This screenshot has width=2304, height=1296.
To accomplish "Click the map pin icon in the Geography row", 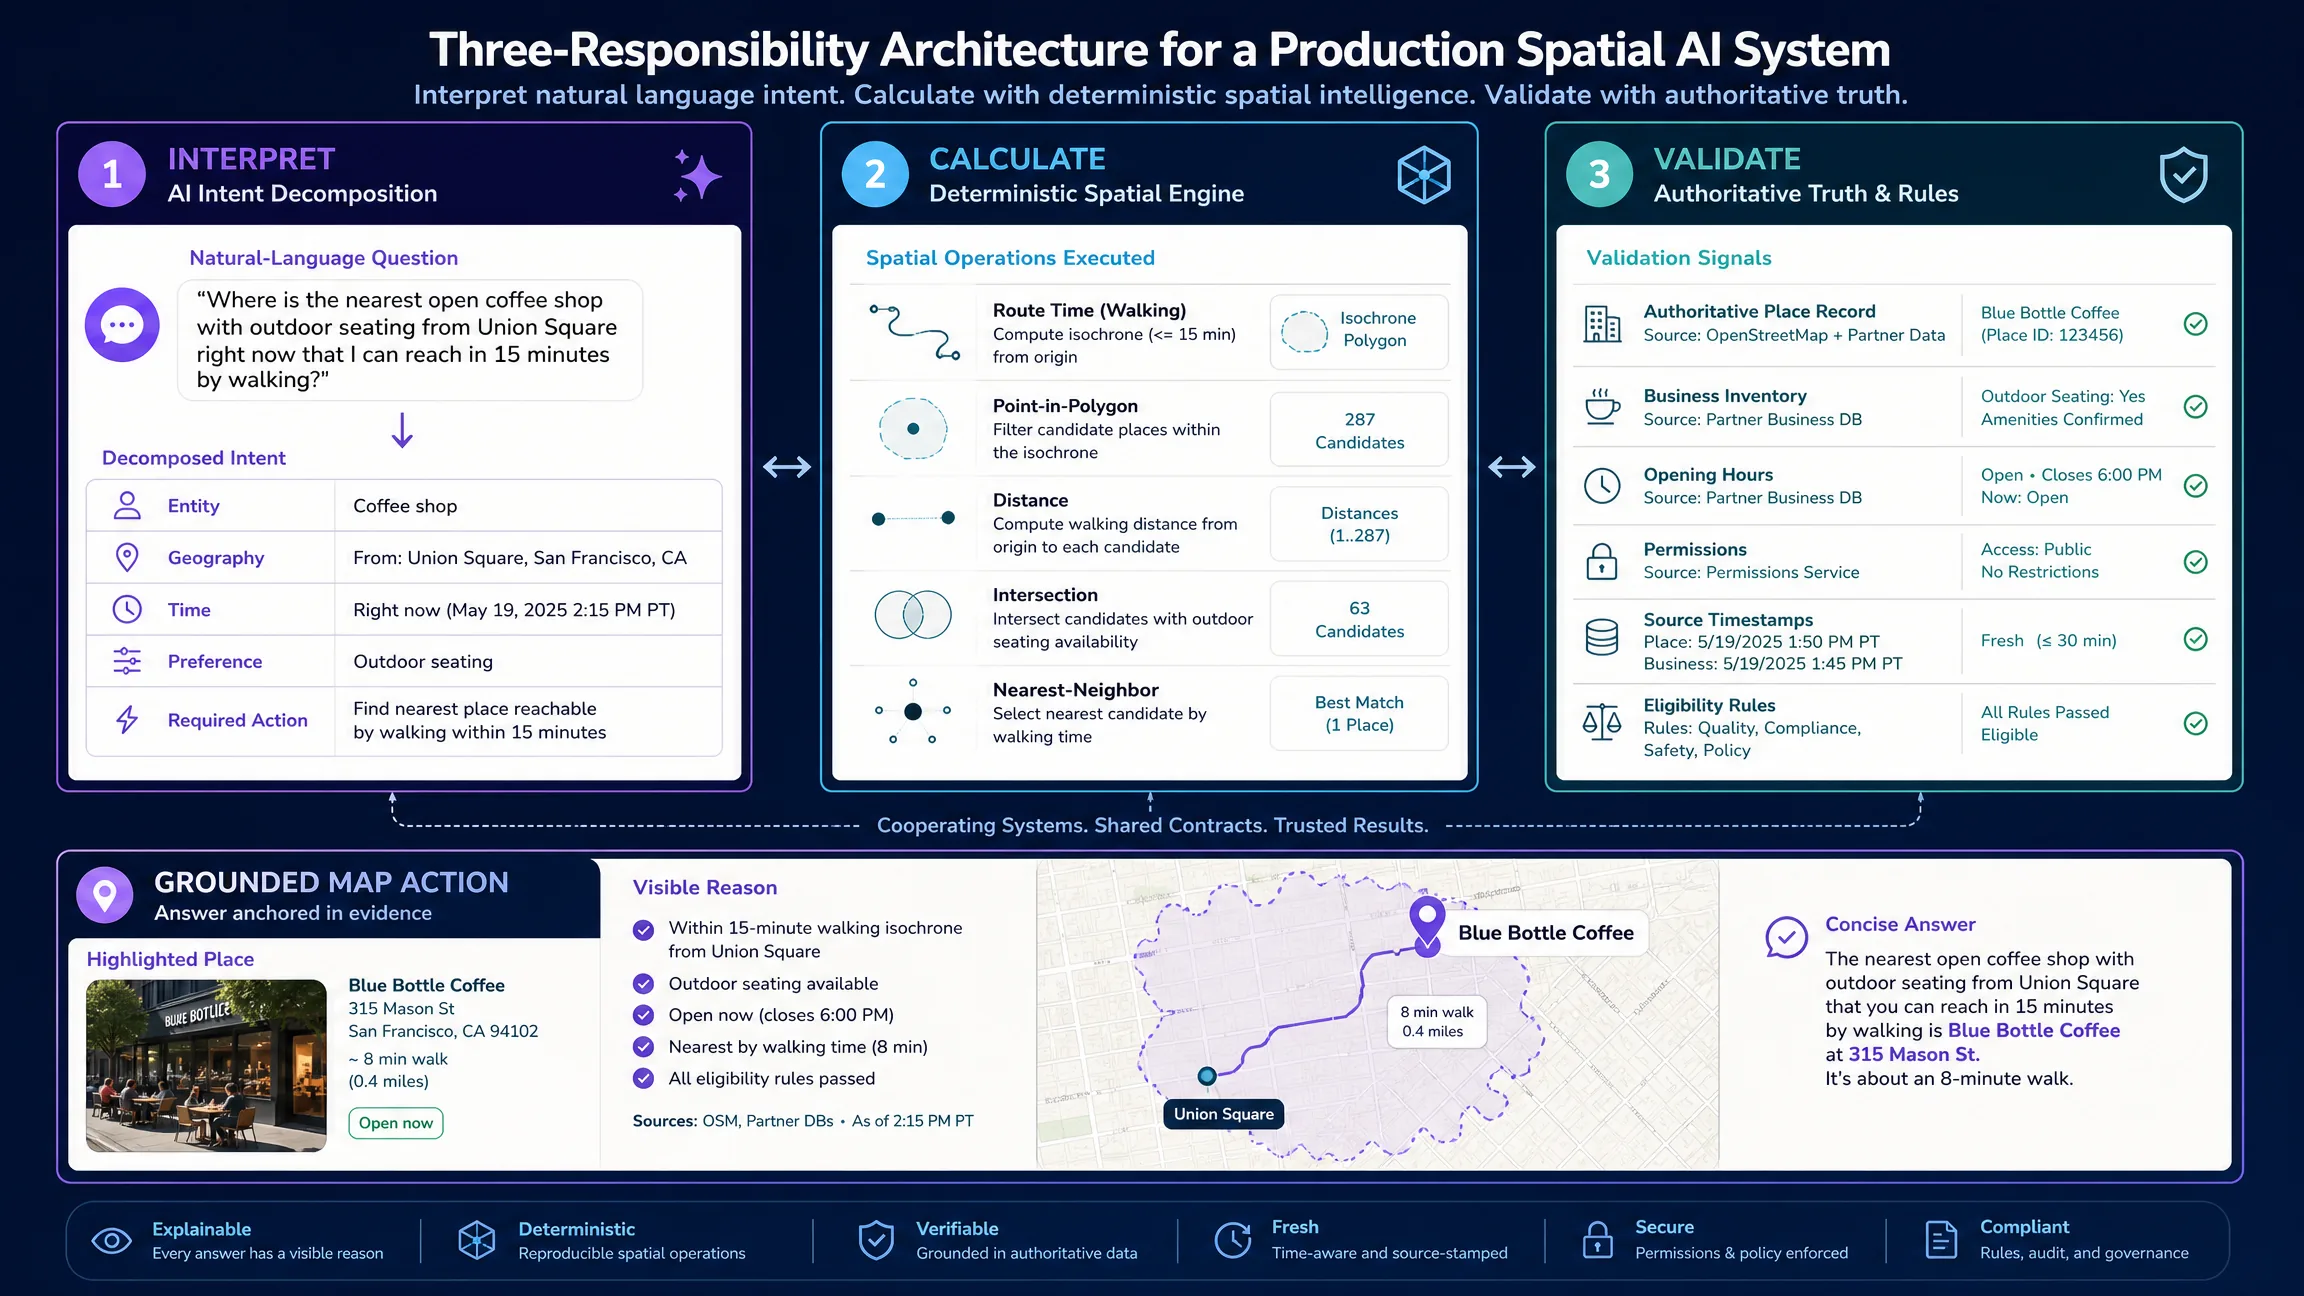I will click(x=127, y=557).
